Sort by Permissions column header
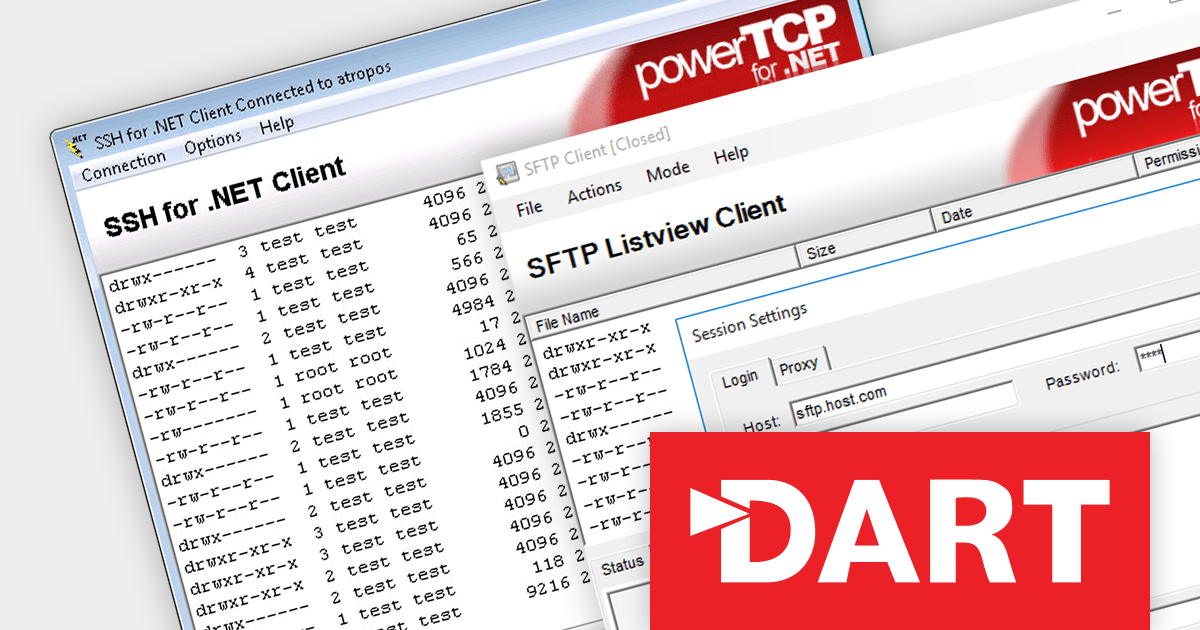Screen dimensions: 1200x630 (1170, 160)
